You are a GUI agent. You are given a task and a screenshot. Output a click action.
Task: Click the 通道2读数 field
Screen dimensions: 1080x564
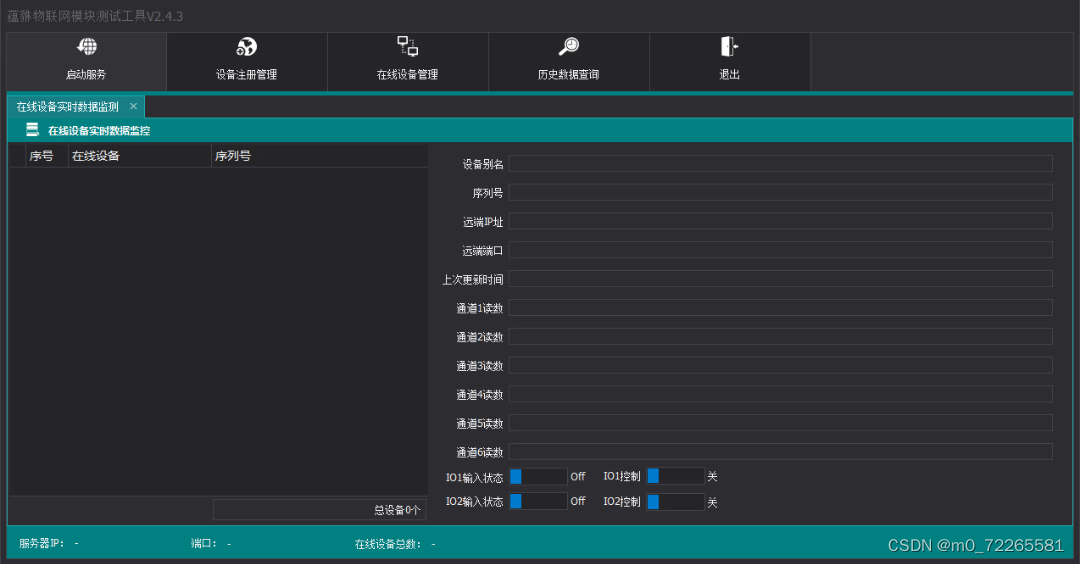(x=780, y=337)
